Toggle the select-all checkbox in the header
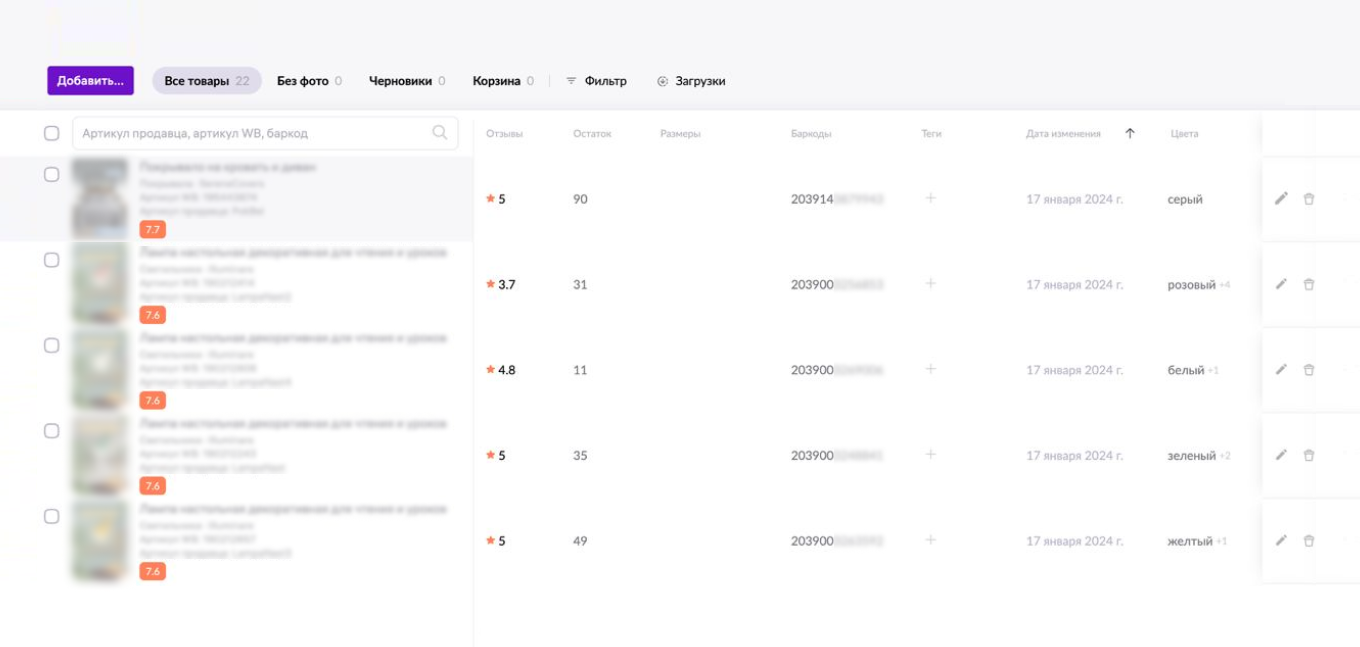The image size is (1360, 647). click(x=52, y=133)
